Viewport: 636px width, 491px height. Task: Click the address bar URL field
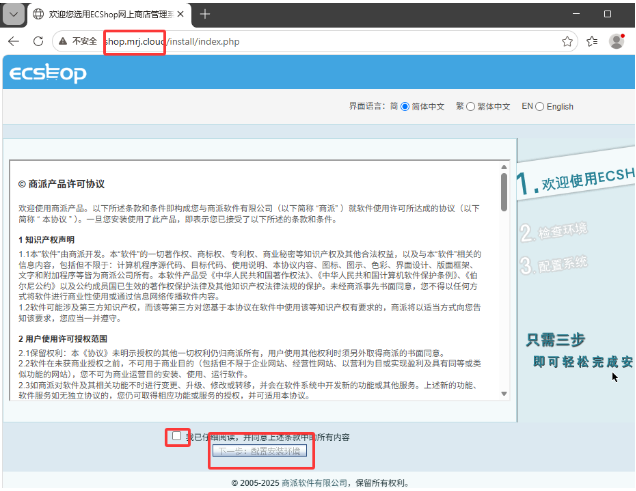click(x=314, y=41)
